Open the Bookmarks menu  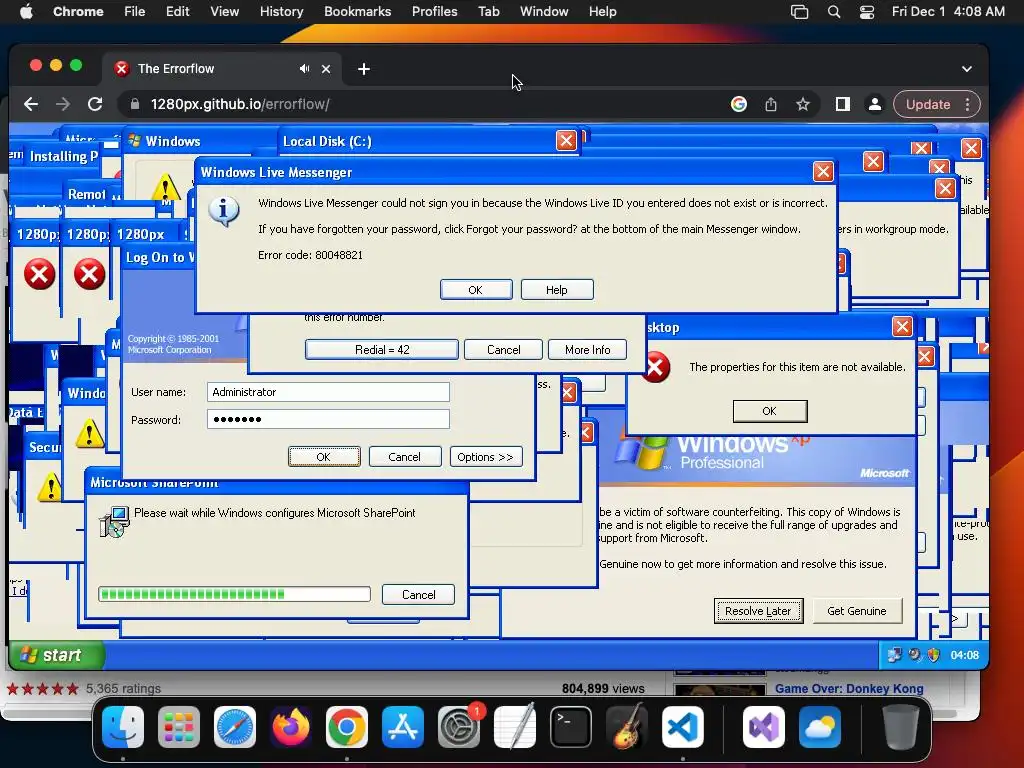(x=357, y=12)
